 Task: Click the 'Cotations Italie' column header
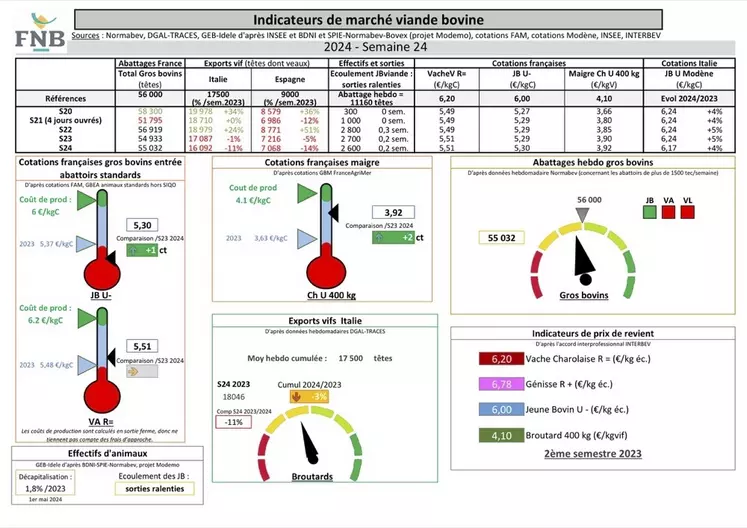pos(689,63)
